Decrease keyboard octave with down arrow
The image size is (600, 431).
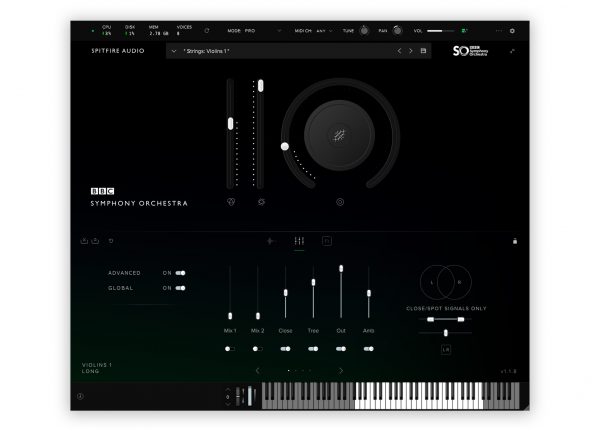point(228,404)
